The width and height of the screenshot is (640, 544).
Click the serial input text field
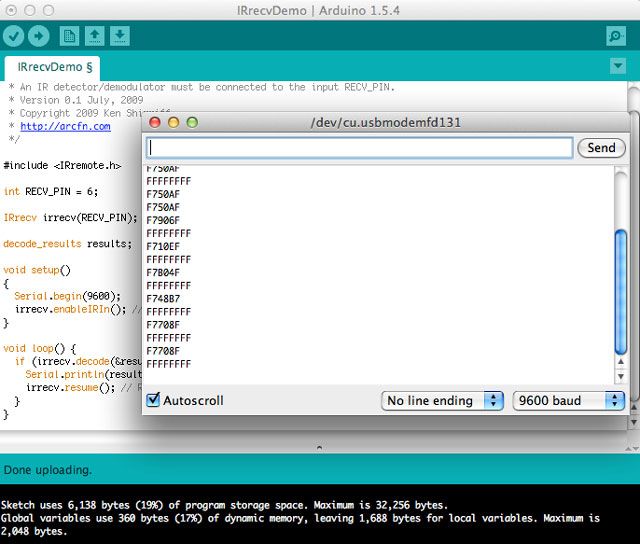[x=359, y=147]
